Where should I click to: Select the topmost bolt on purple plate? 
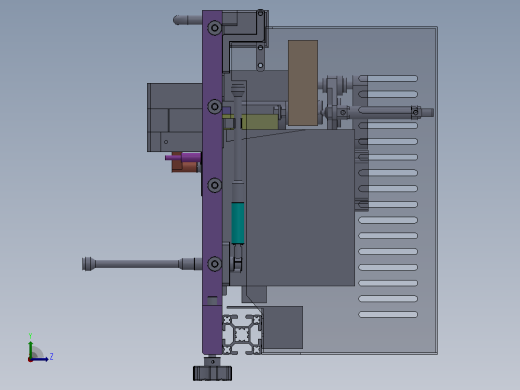pyautogui.click(x=215, y=28)
